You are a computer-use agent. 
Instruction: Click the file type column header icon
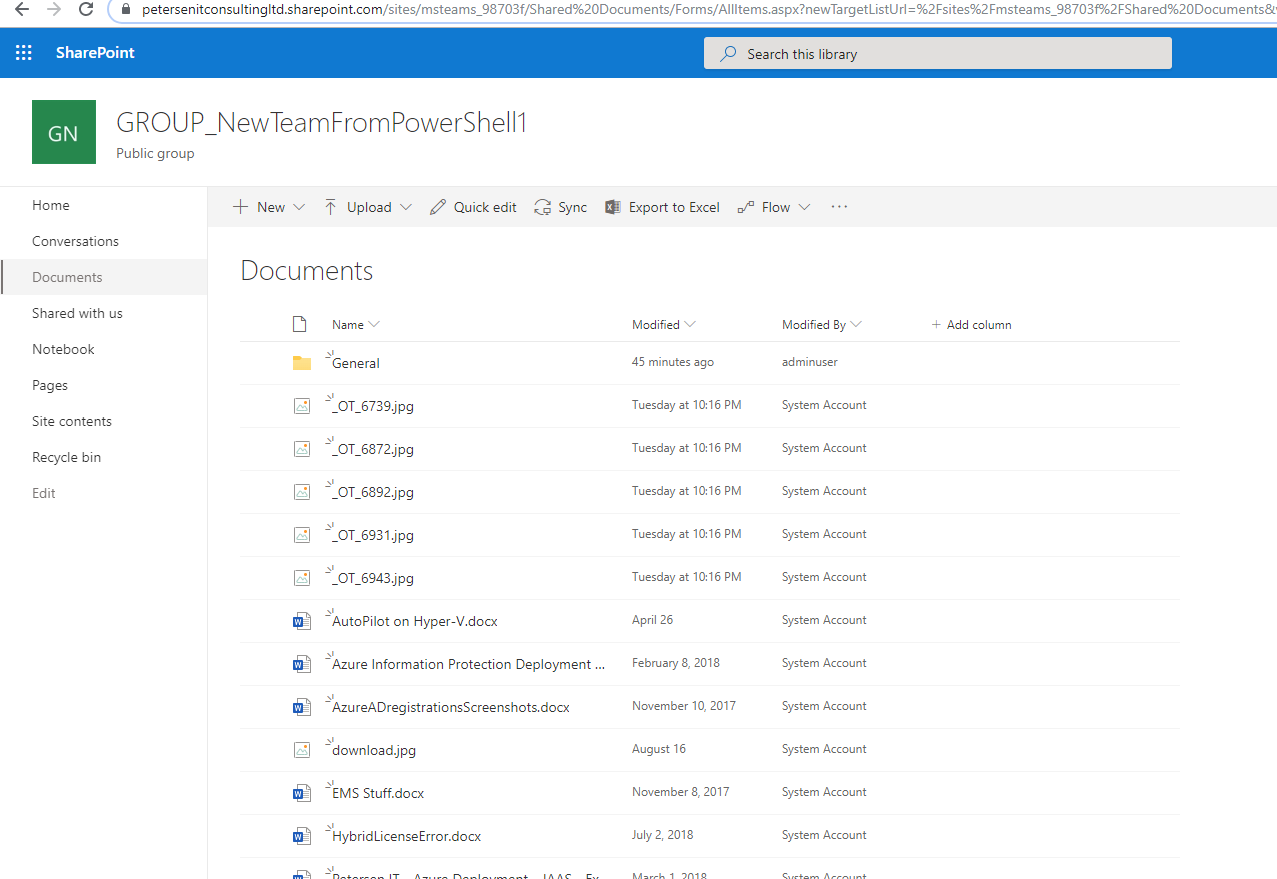pos(298,324)
